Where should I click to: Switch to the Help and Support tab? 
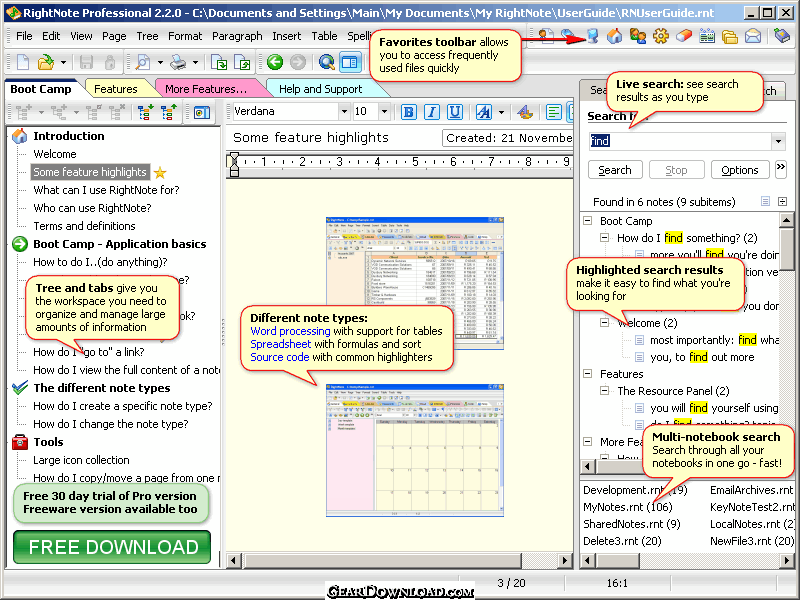click(320, 89)
